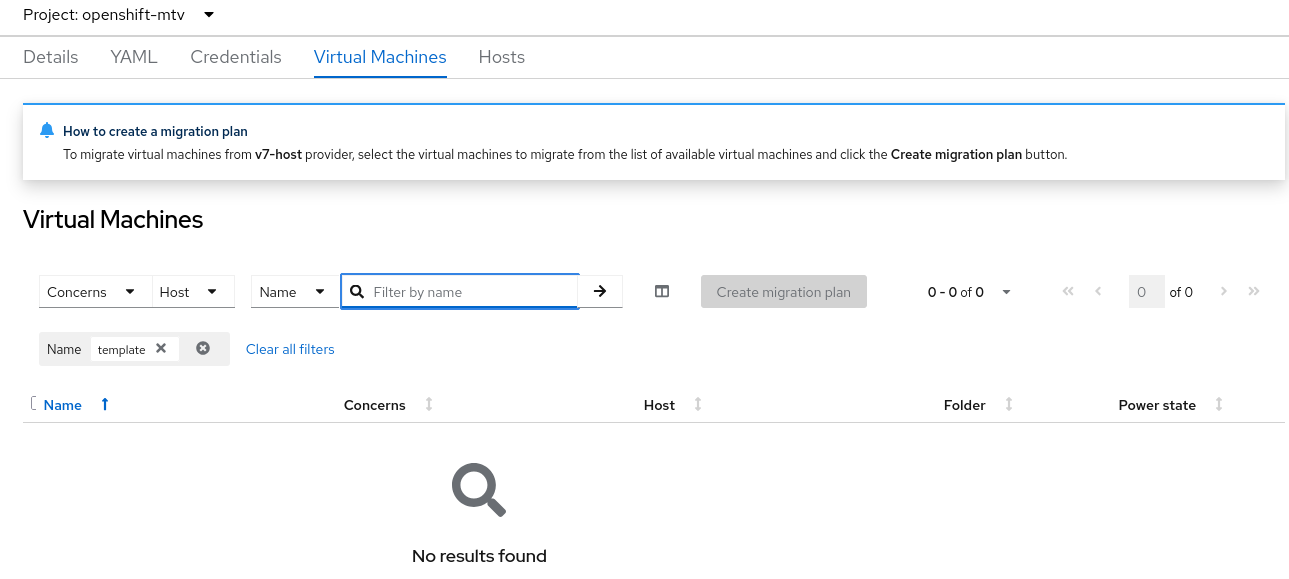Toggle select-all checkbox in table header

(x=33, y=404)
